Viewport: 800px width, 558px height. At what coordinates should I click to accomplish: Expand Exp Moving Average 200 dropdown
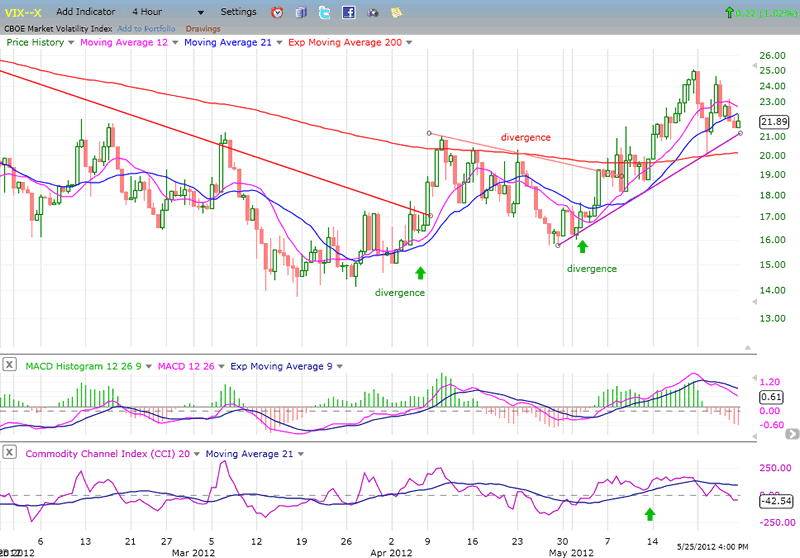coord(405,43)
